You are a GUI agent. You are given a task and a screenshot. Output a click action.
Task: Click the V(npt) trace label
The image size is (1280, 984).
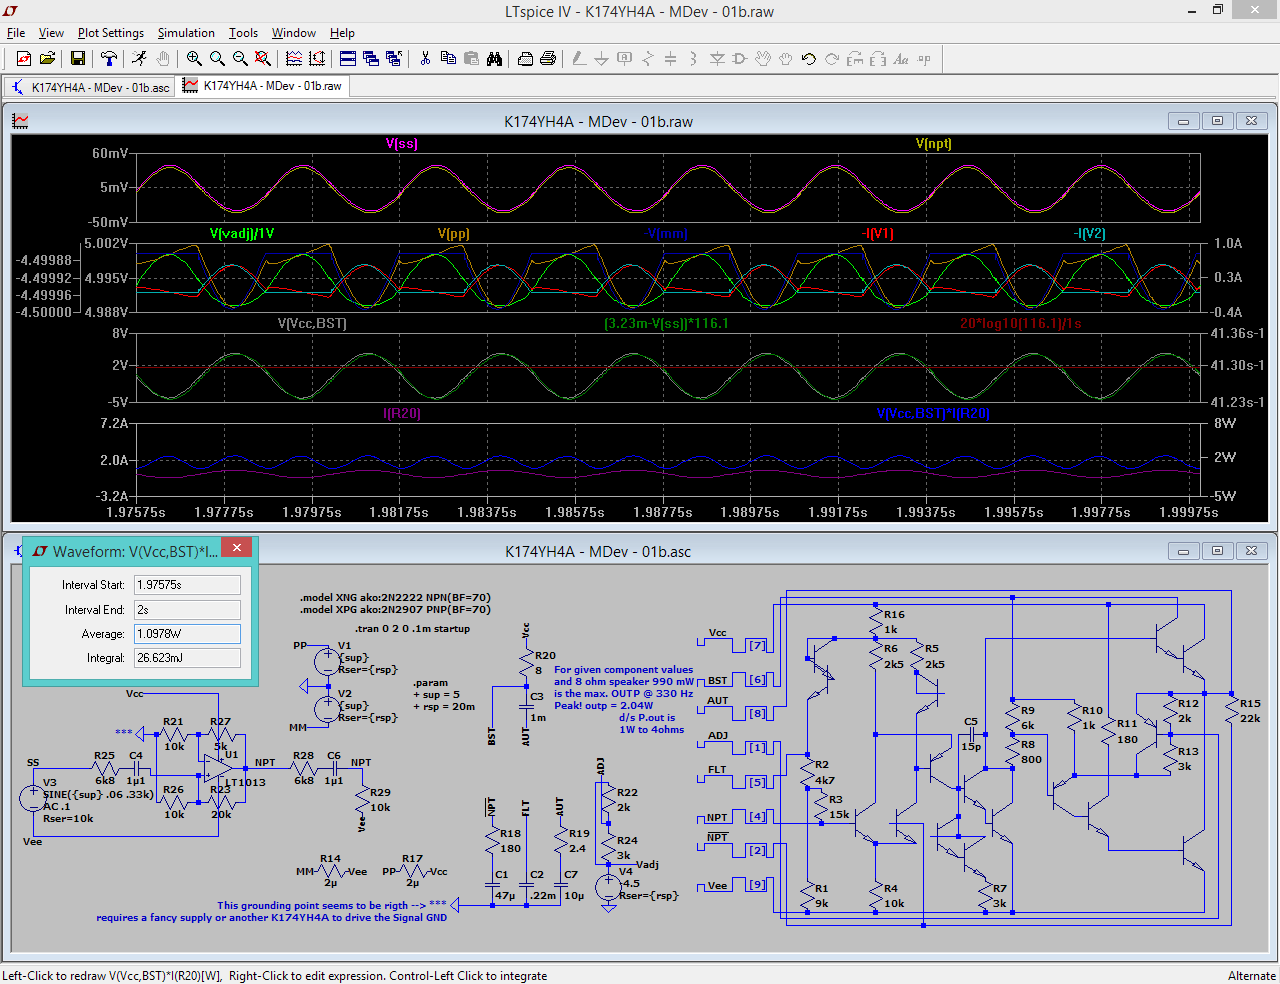tap(934, 144)
